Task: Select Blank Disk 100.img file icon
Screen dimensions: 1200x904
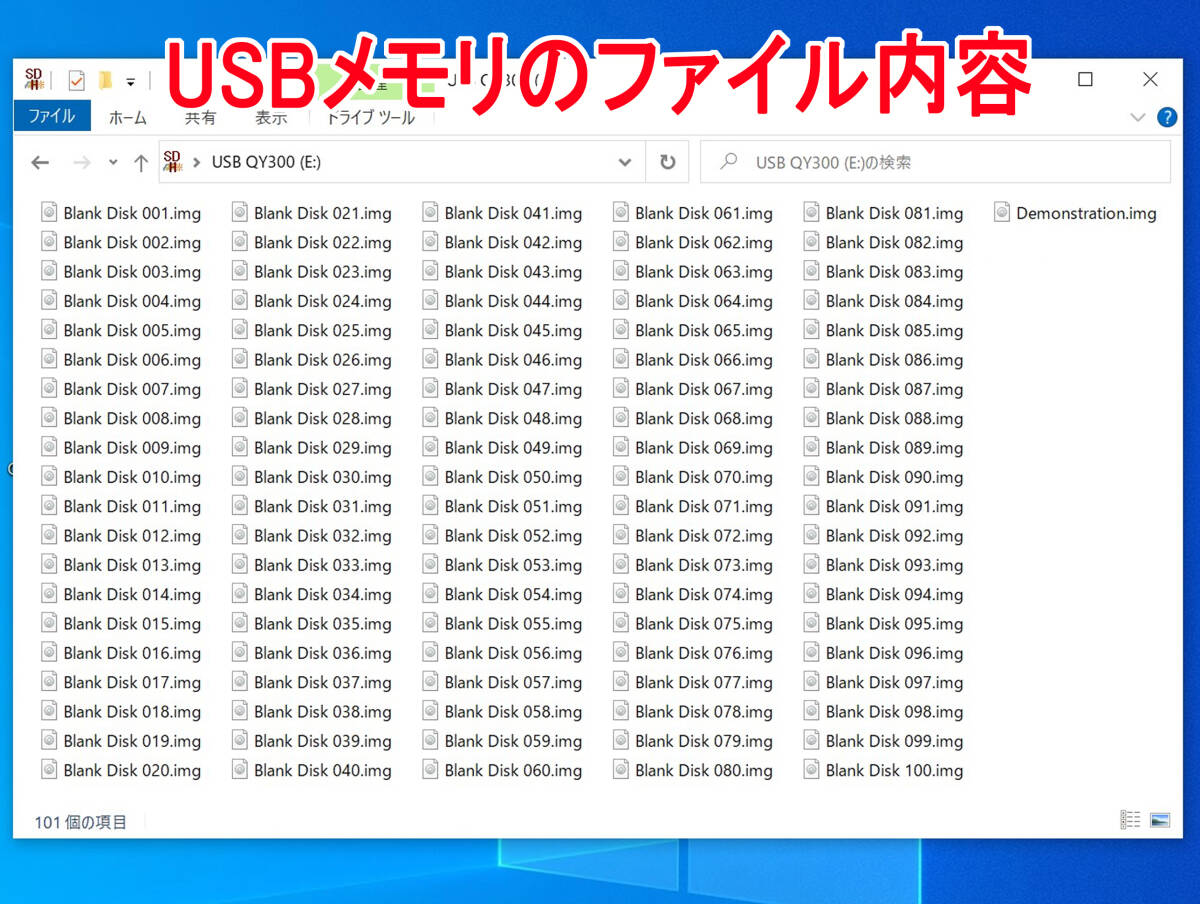Action: coord(811,769)
